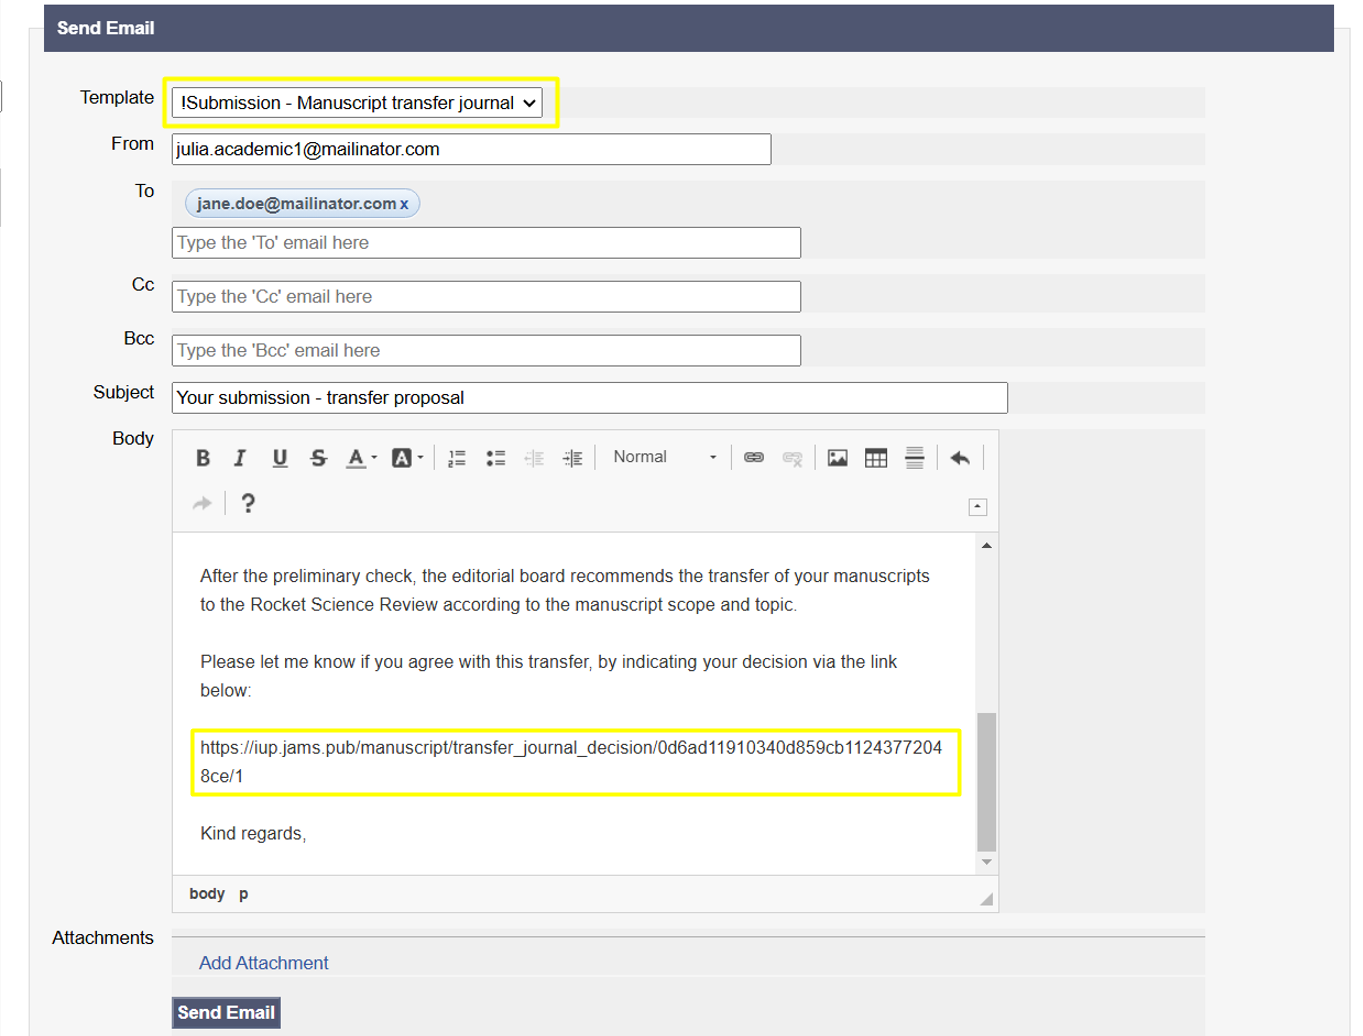This screenshot has height=1036, width=1363.
Task: Insert a bulleted list
Action: tap(495, 458)
